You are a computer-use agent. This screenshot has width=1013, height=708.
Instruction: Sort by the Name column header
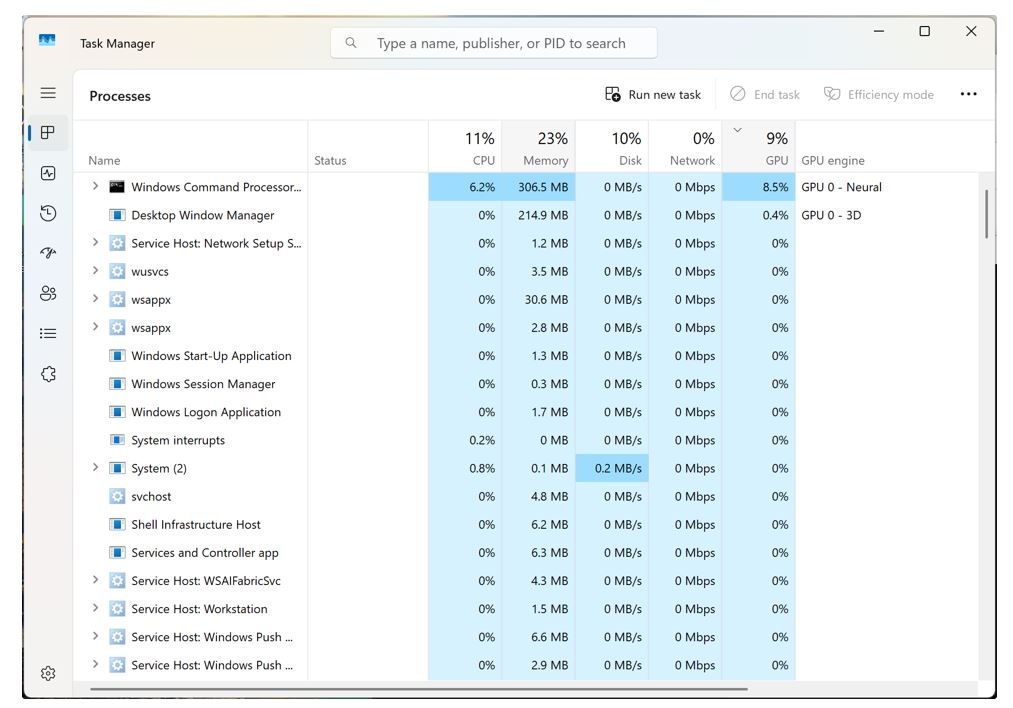191,147
